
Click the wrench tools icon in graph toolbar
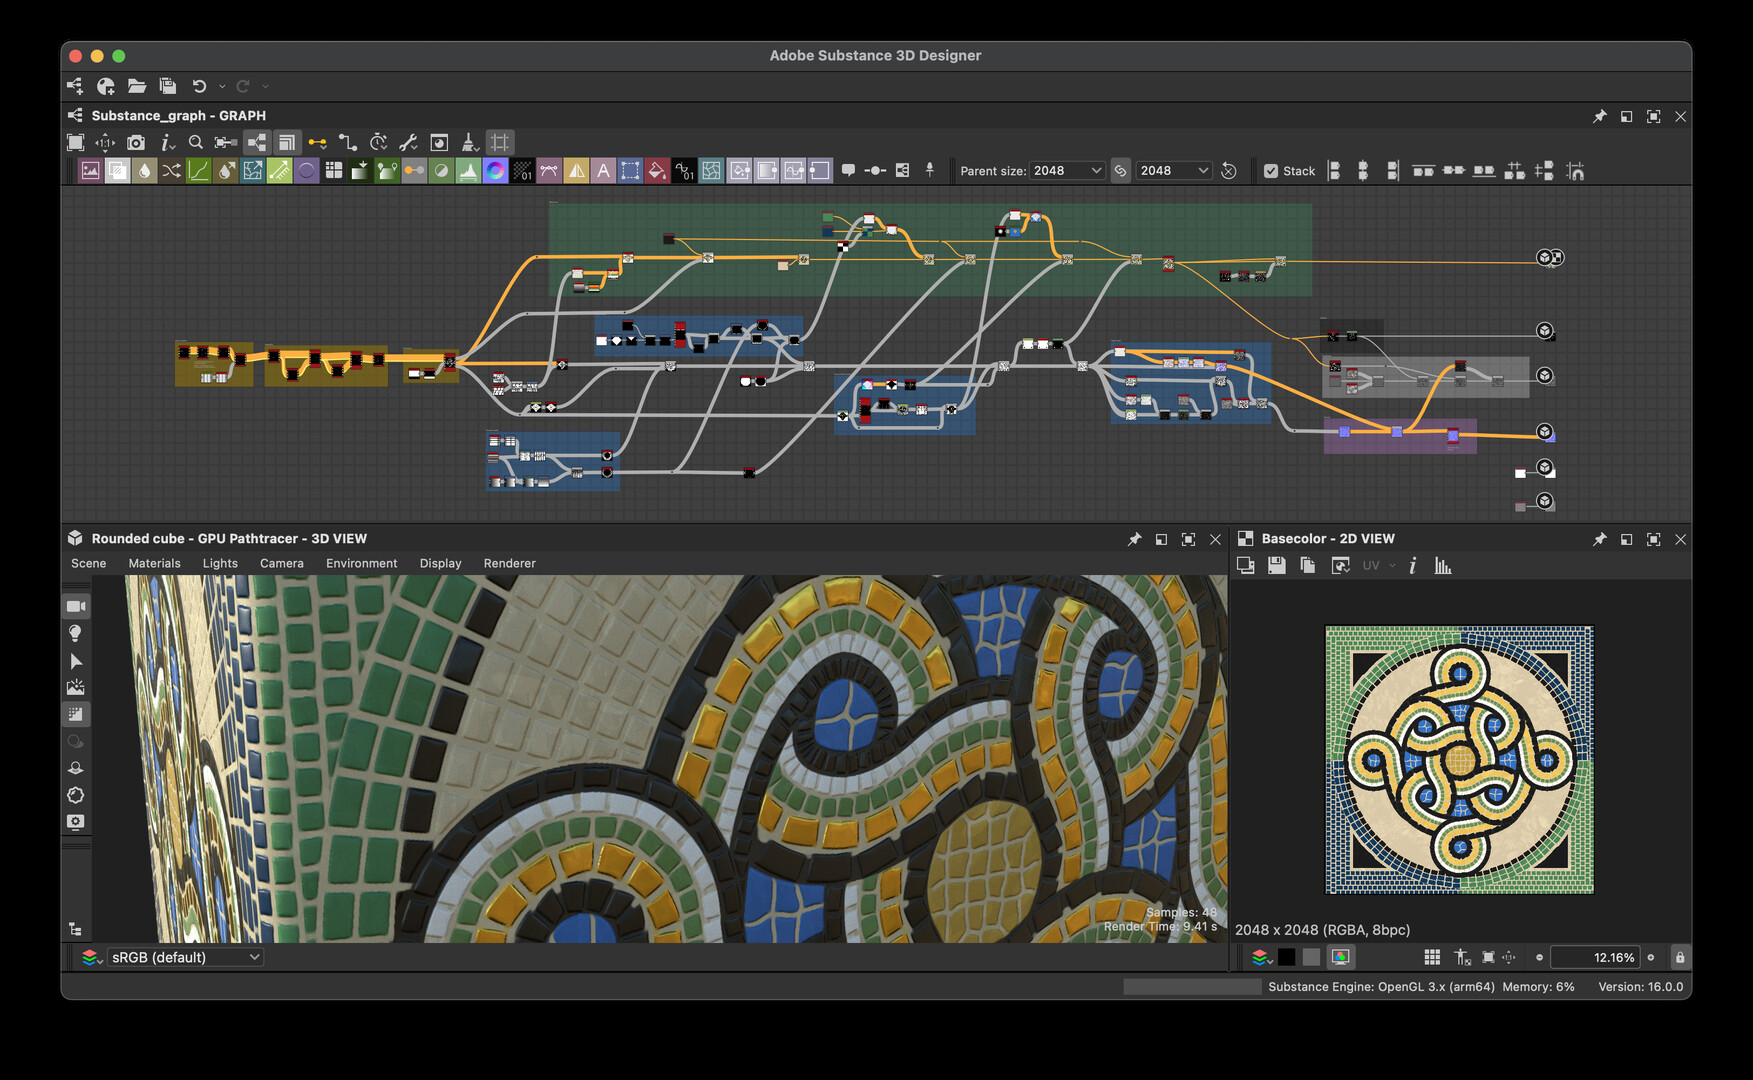[x=408, y=143]
